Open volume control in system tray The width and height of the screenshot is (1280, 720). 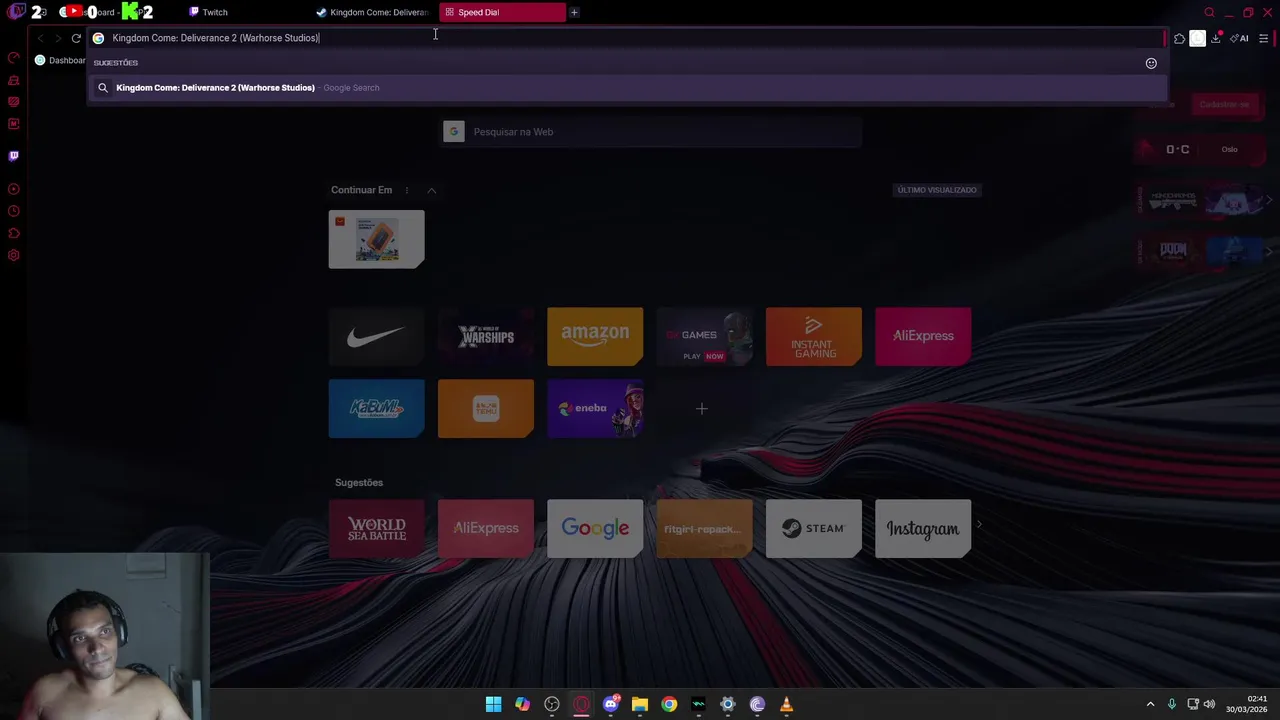click(1209, 704)
